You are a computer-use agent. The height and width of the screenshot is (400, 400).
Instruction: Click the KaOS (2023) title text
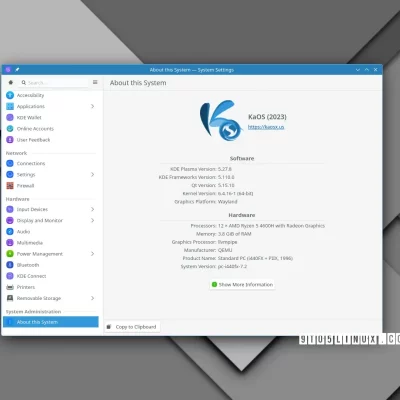pyautogui.click(x=267, y=117)
